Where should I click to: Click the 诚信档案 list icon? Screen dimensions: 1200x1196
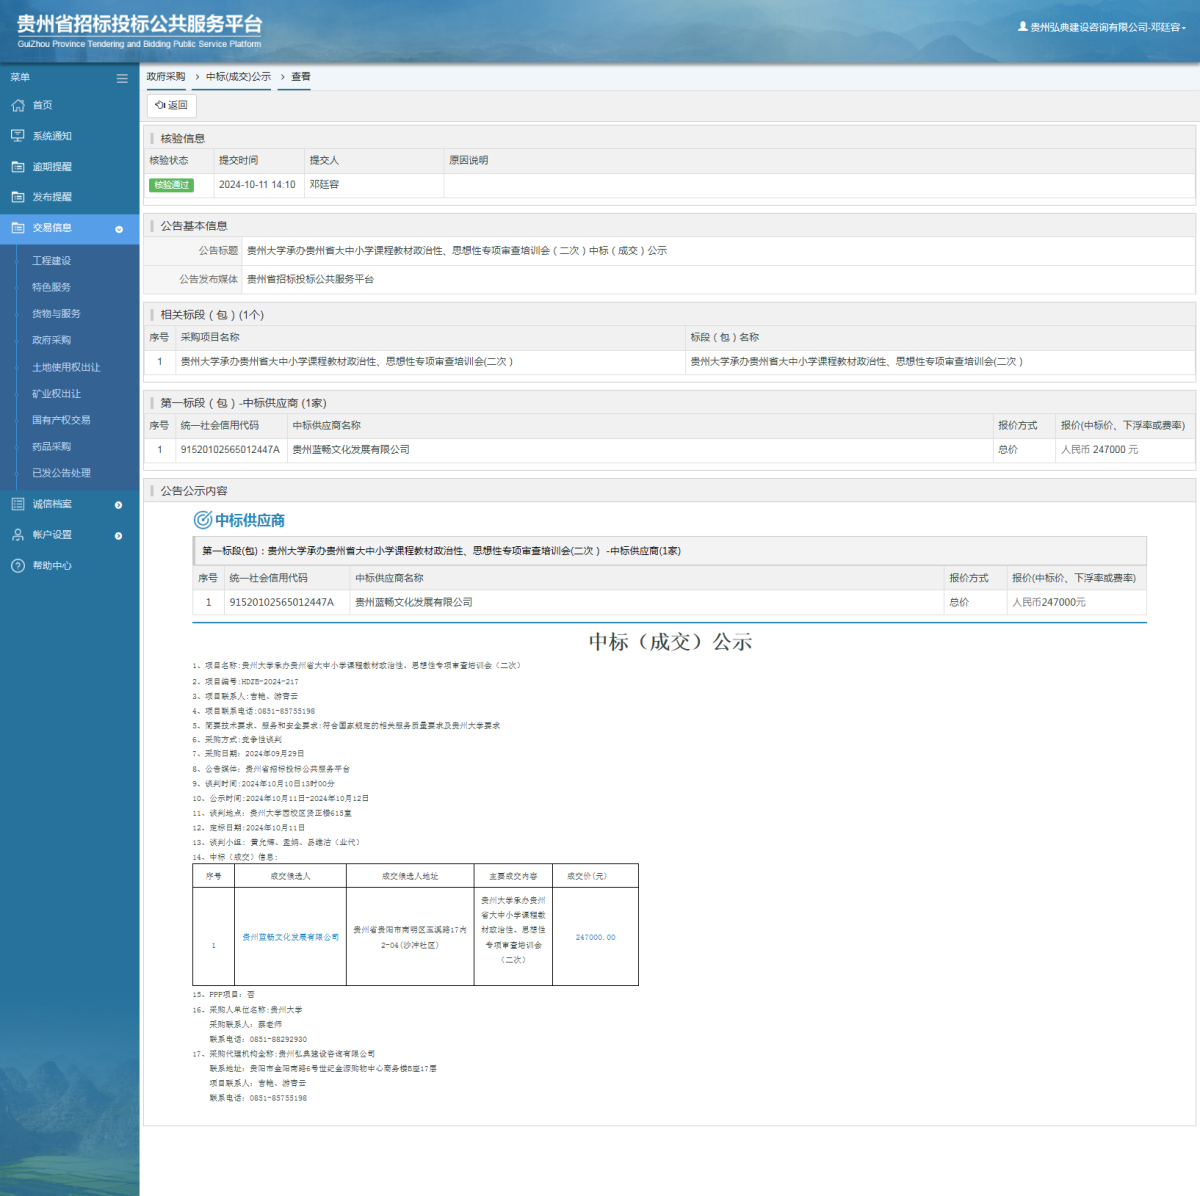click(17, 504)
